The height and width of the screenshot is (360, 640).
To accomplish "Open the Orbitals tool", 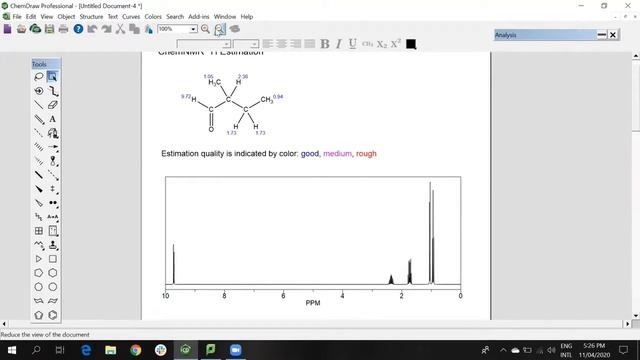I will [53, 161].
